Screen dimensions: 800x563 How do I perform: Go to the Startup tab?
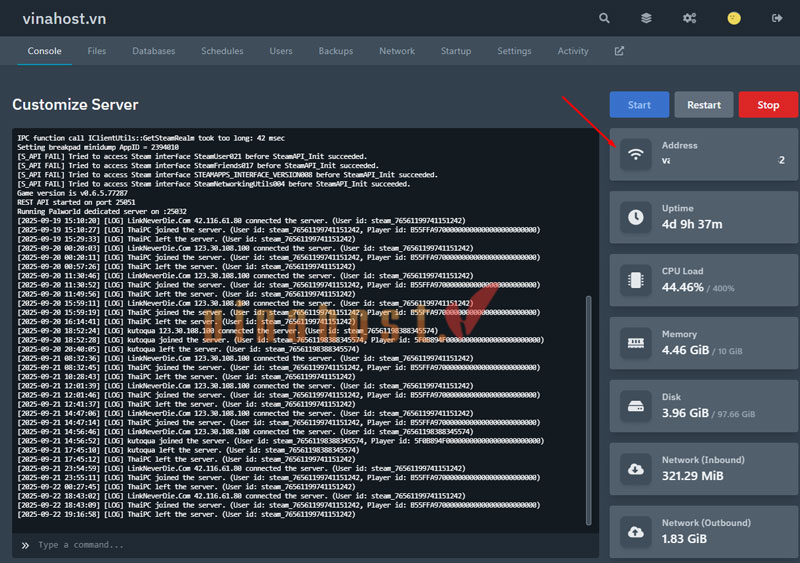(x=456, y=51)
